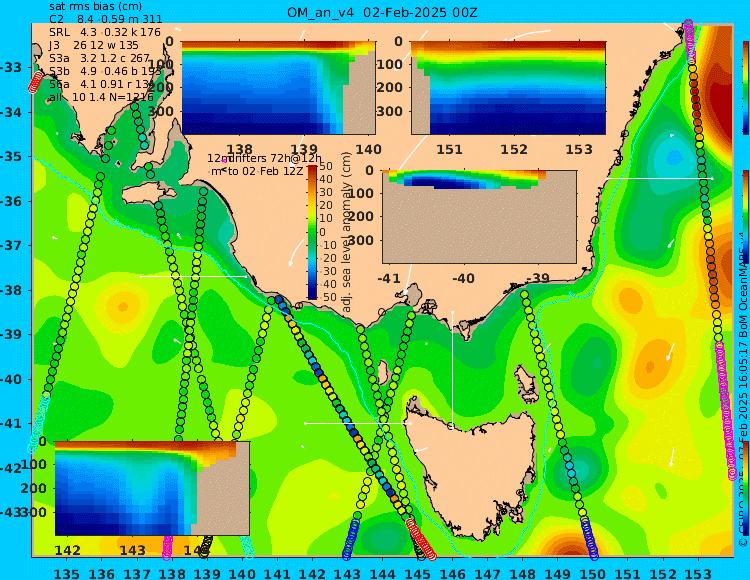Click the longitude label 149
Screen dimensions: 750x580
(558, 573)
